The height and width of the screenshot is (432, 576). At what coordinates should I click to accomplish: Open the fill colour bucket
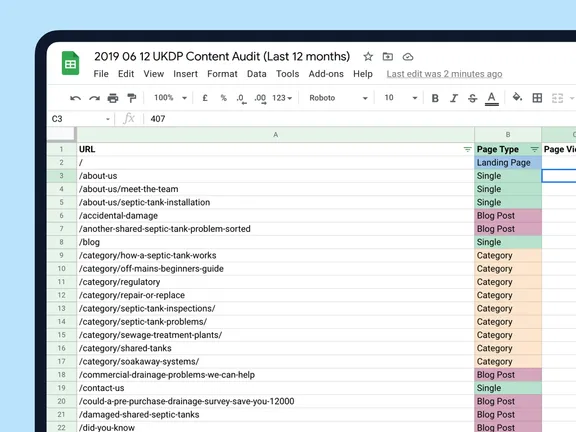[517, 98]
